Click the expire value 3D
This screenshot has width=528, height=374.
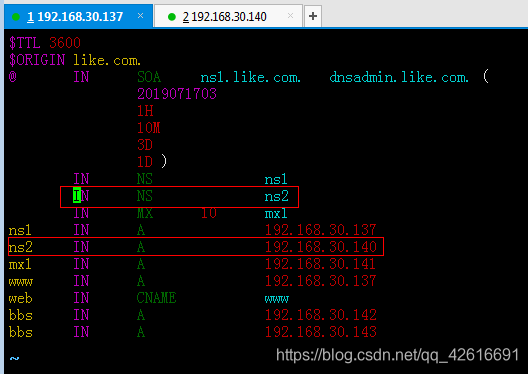pyautogui.click(x=145, y=145)
